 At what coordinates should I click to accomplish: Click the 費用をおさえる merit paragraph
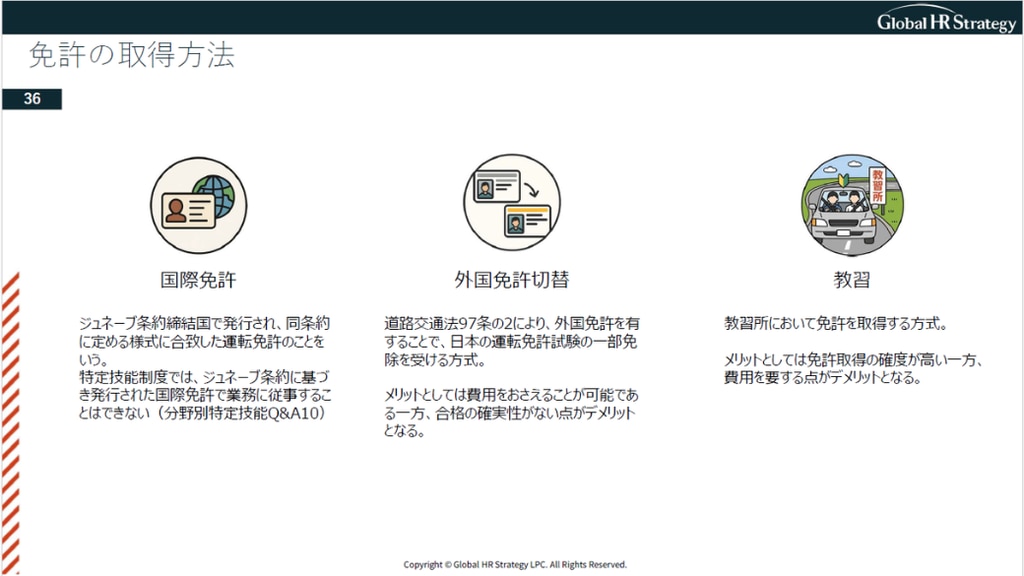point(511,412)
